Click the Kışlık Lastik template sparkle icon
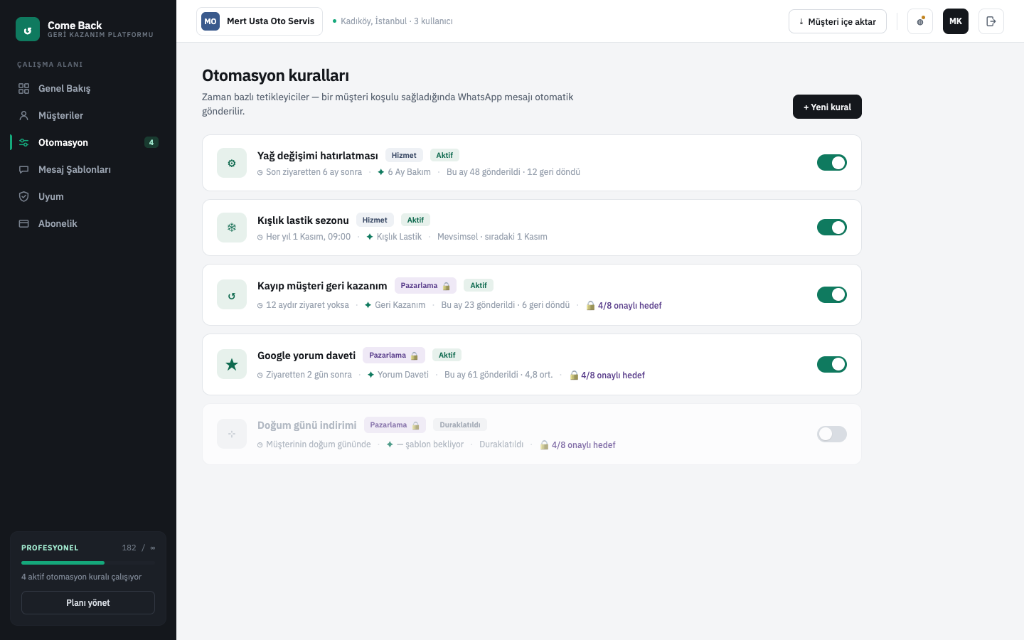 point(370,237)
